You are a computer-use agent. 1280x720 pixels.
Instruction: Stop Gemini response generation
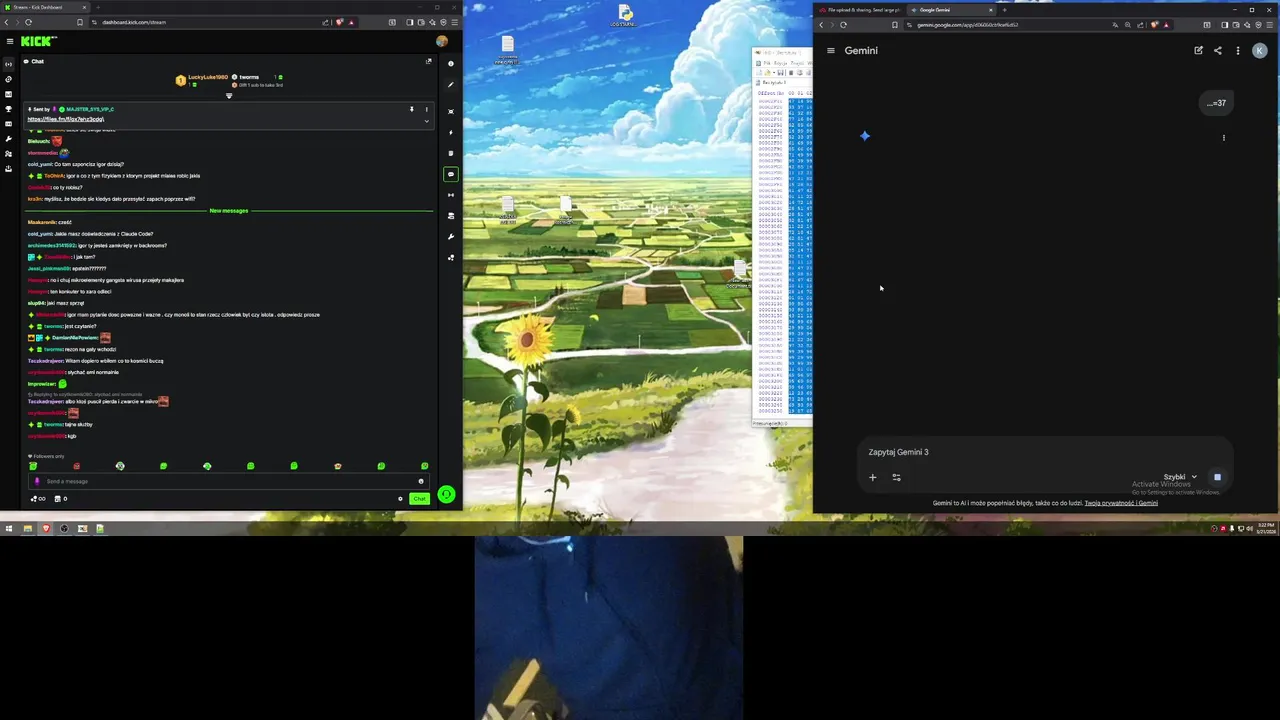click(x=1217, y=477)
